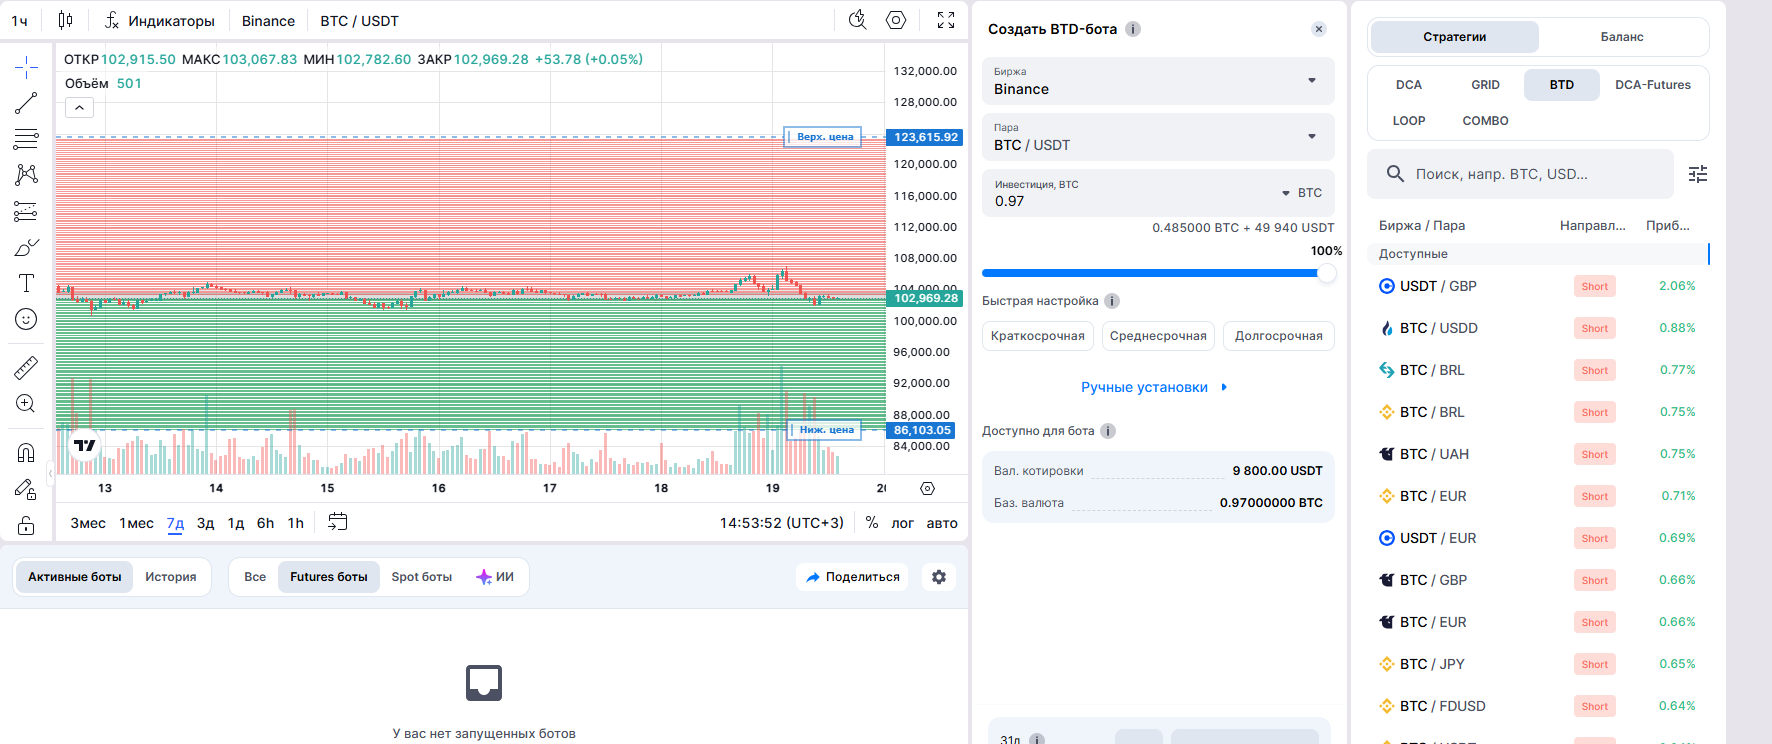The height and width of the screenshot is (744, 1772).
Task: Toggle magnet mode for drawings
Action: coord(26,453)
